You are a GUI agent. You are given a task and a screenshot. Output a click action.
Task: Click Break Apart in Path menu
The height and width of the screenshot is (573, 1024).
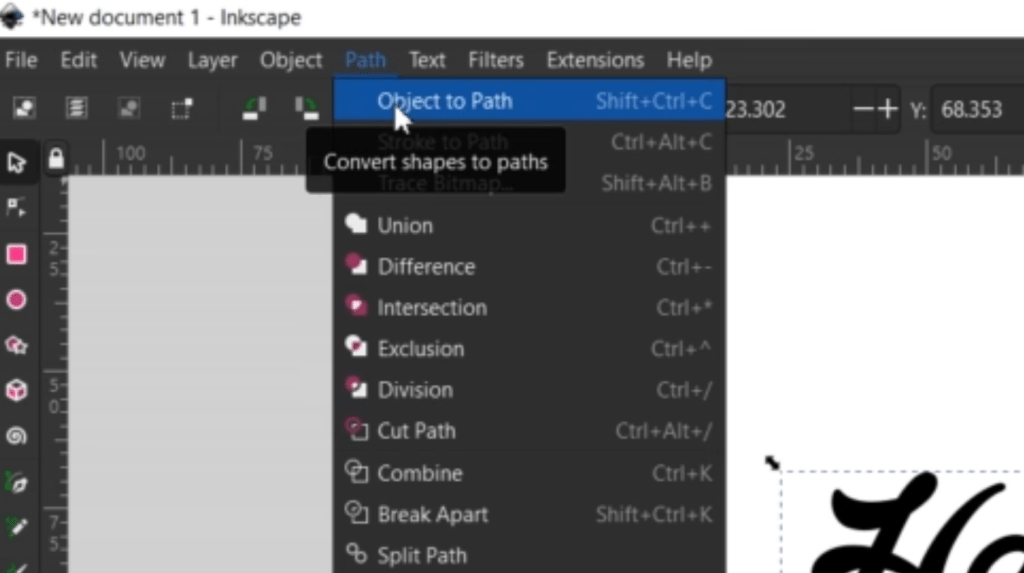(432, 515)
